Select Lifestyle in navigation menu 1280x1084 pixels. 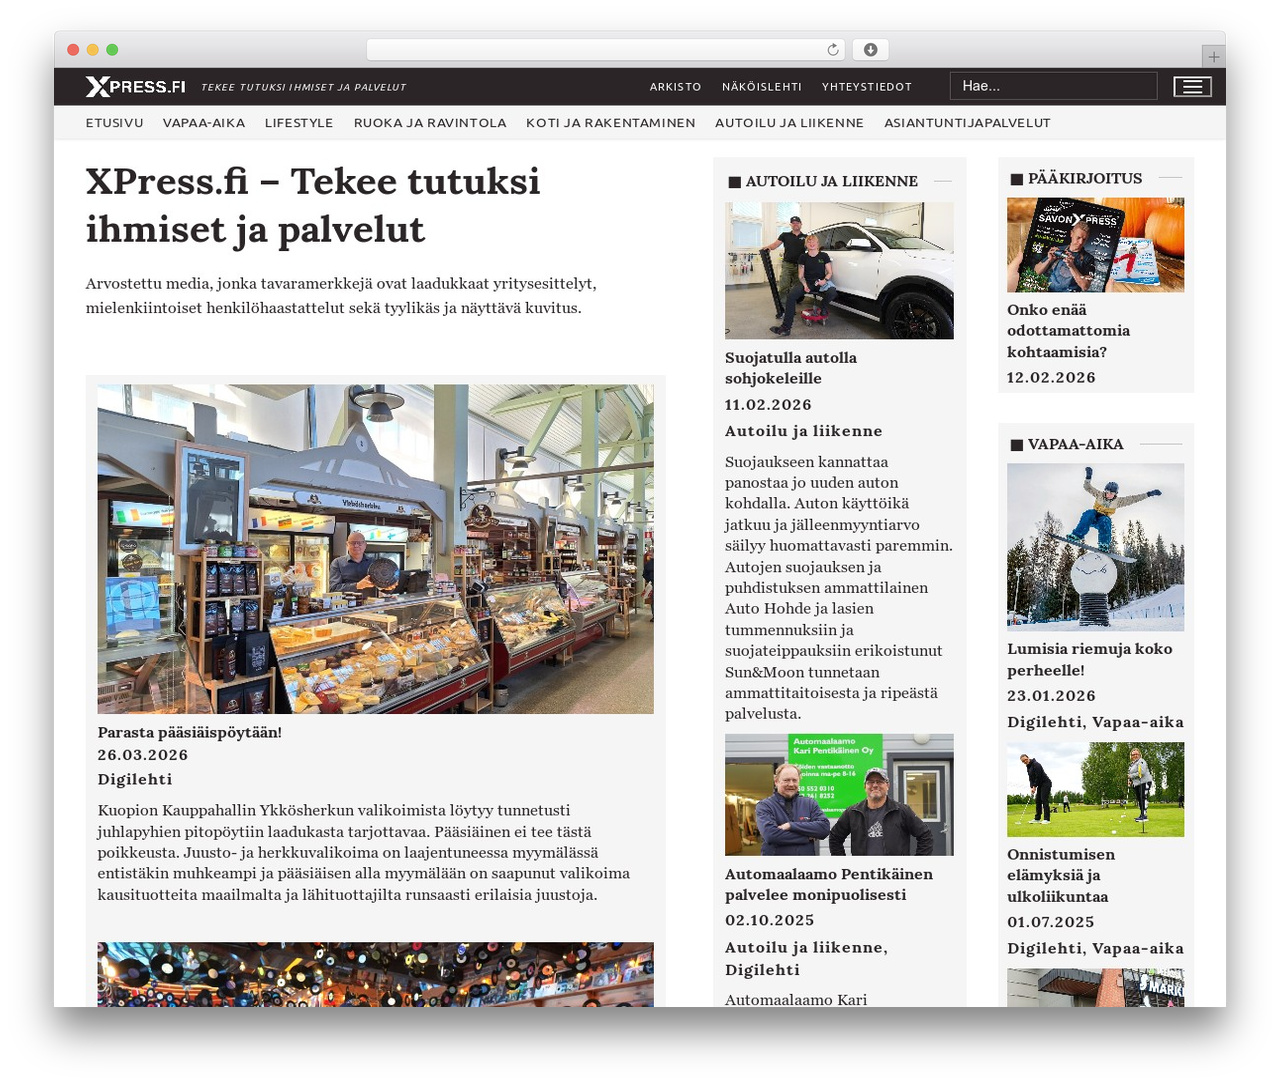pyautogui.click(x=299, y=123)
